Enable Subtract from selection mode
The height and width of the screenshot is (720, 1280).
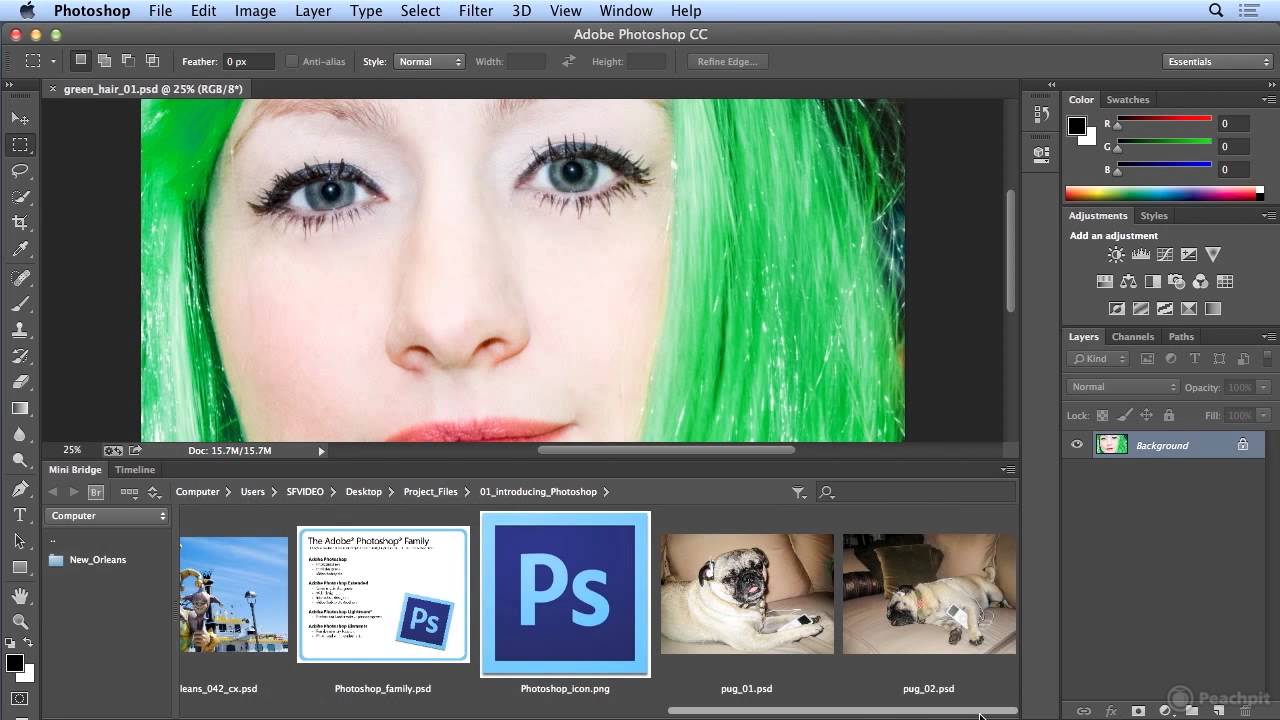[128, 61]
